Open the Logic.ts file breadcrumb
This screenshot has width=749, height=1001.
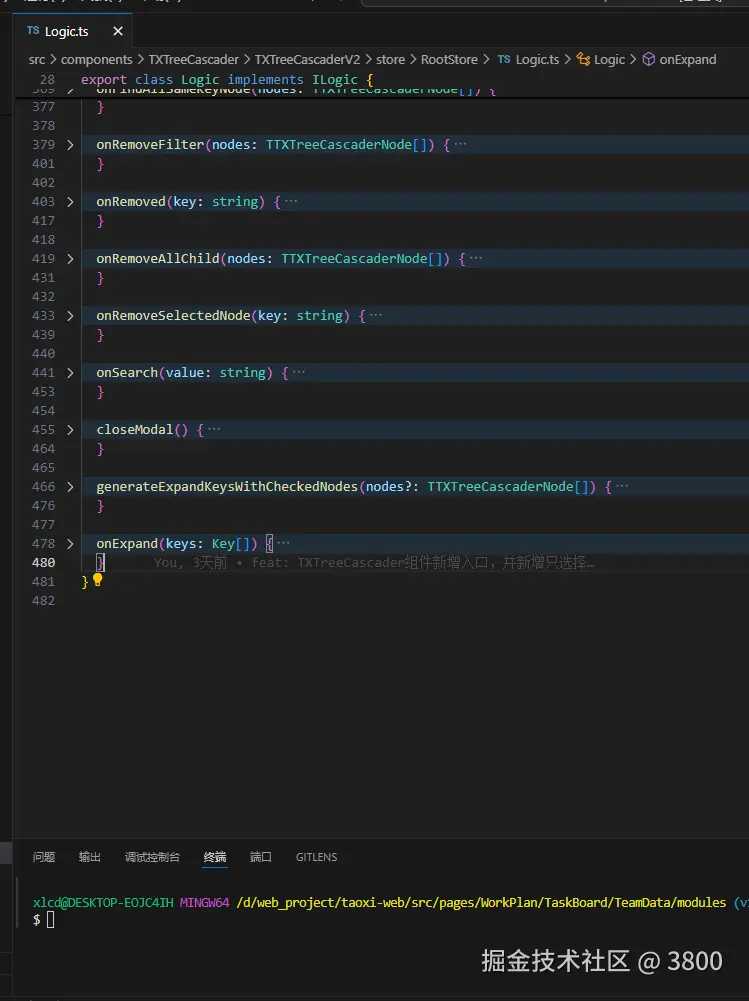click(x=537, y=59)
